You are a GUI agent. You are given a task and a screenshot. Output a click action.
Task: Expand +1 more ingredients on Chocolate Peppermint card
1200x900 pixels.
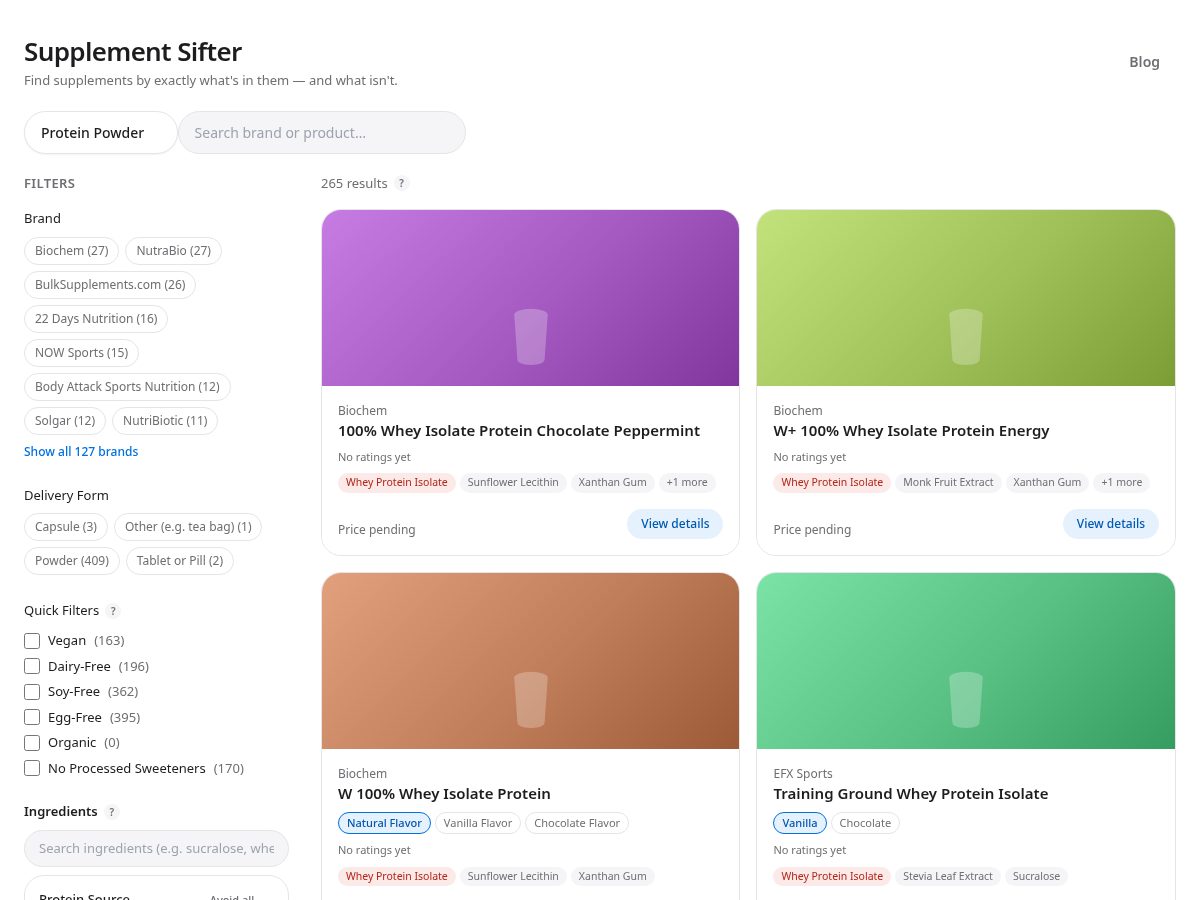(x=687, y=482)
